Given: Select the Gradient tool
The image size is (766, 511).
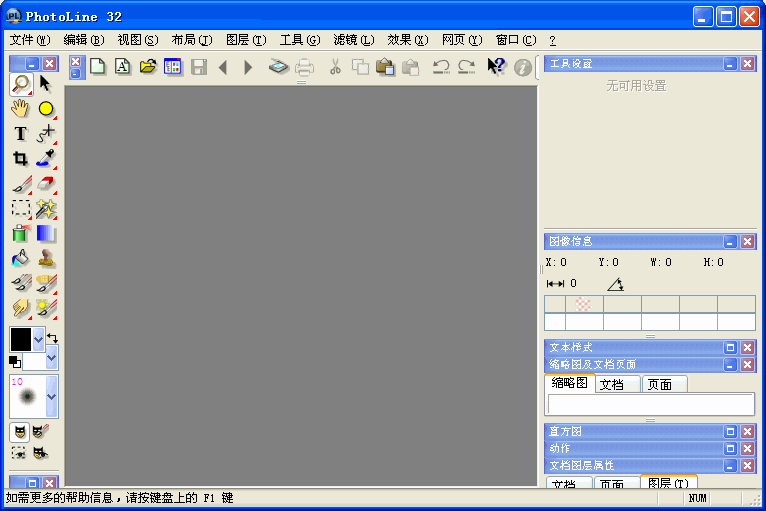Looking at the screenshot, I should (46, 234).
